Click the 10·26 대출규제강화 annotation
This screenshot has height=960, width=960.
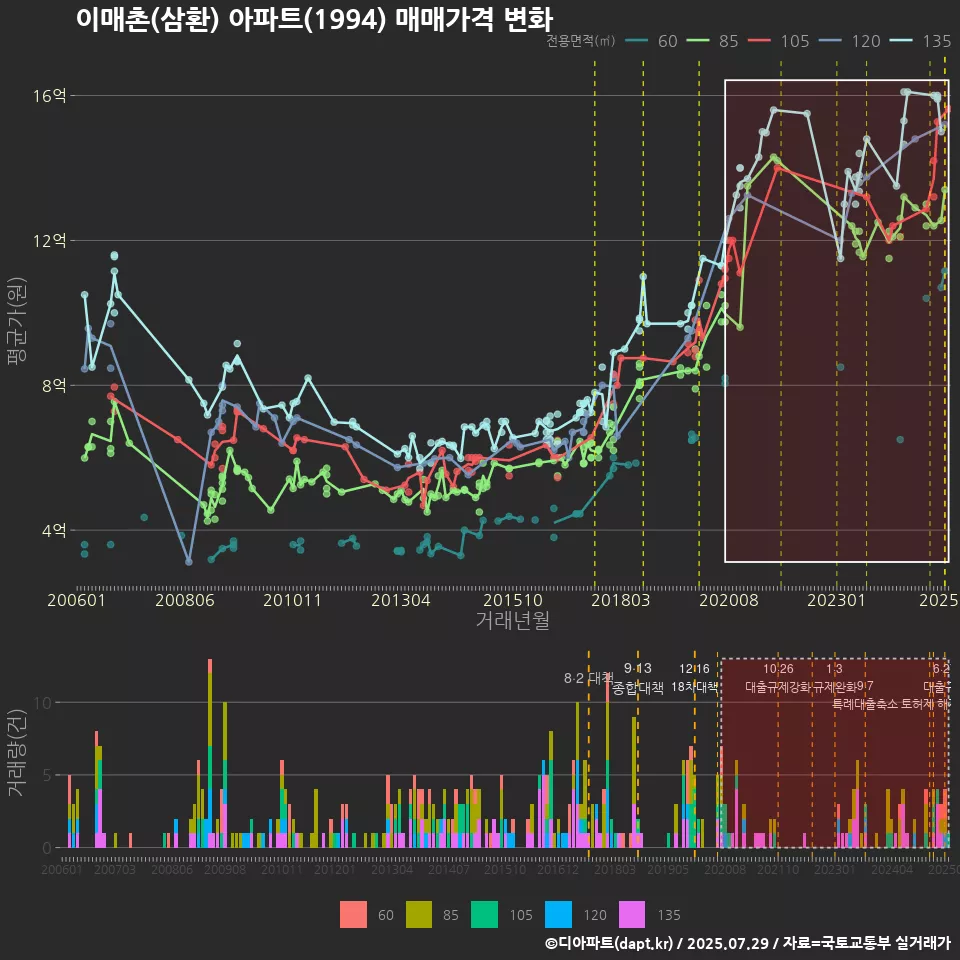(x=778, y=678)
